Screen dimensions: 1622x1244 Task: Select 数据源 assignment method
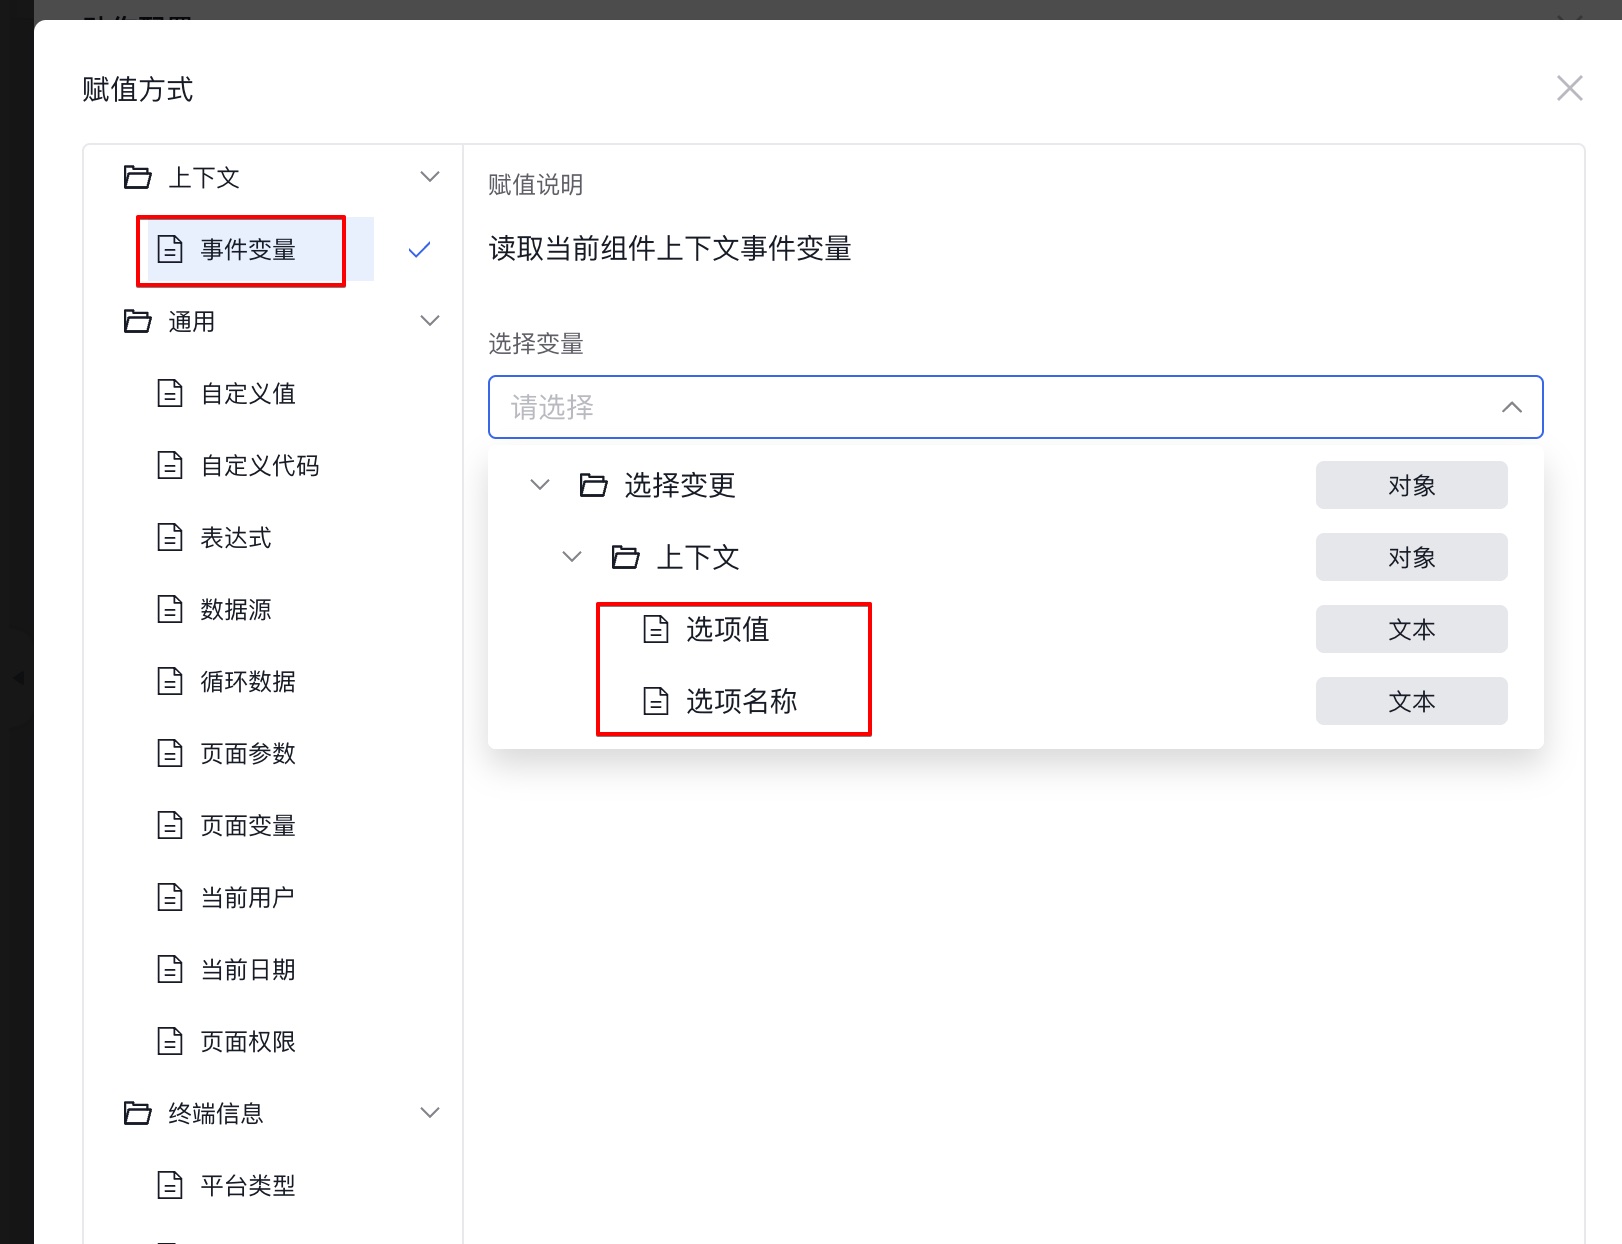pyautogui.click(x=236, y=609)
